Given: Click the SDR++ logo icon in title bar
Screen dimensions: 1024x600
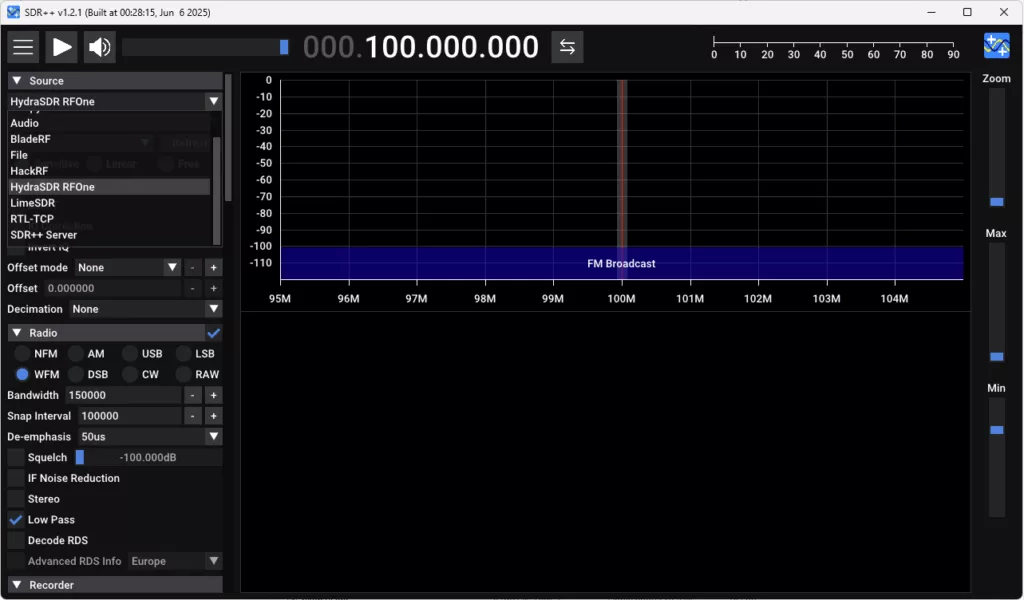Looking at the screenshot, I should (x=14, y=11).
